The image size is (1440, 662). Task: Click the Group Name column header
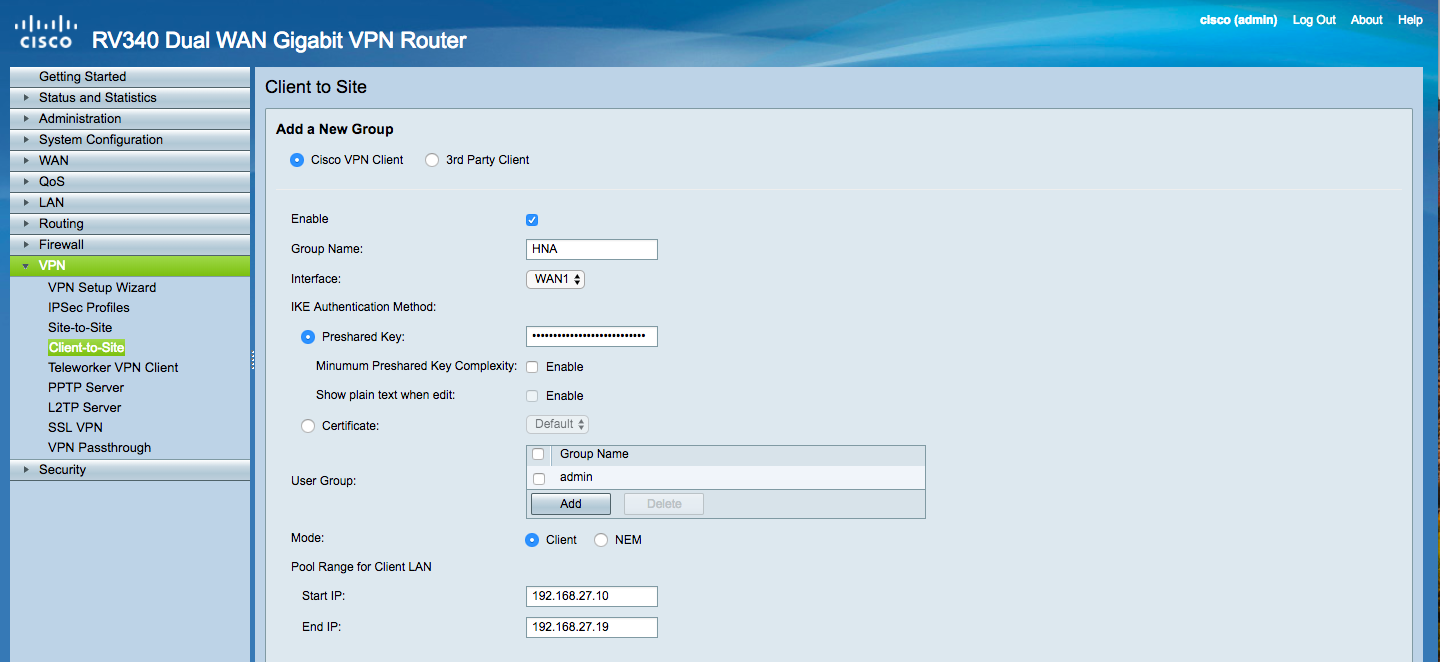594,454
